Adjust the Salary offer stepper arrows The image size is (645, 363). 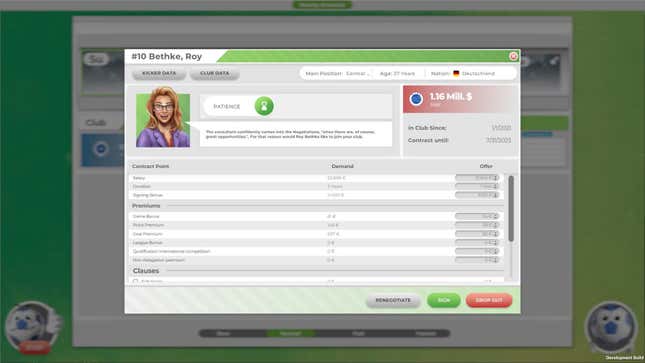coord(496,178)
